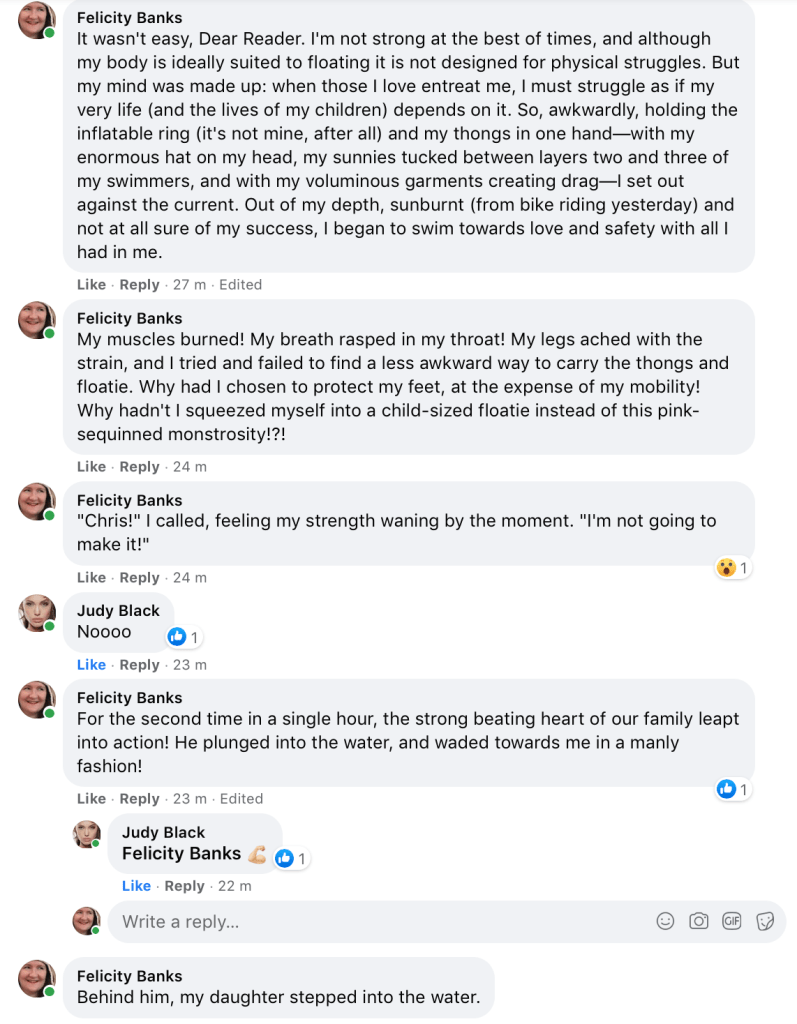797x1024 pixels.
Task: Insert a GIF into the reply
Action: 732,921
